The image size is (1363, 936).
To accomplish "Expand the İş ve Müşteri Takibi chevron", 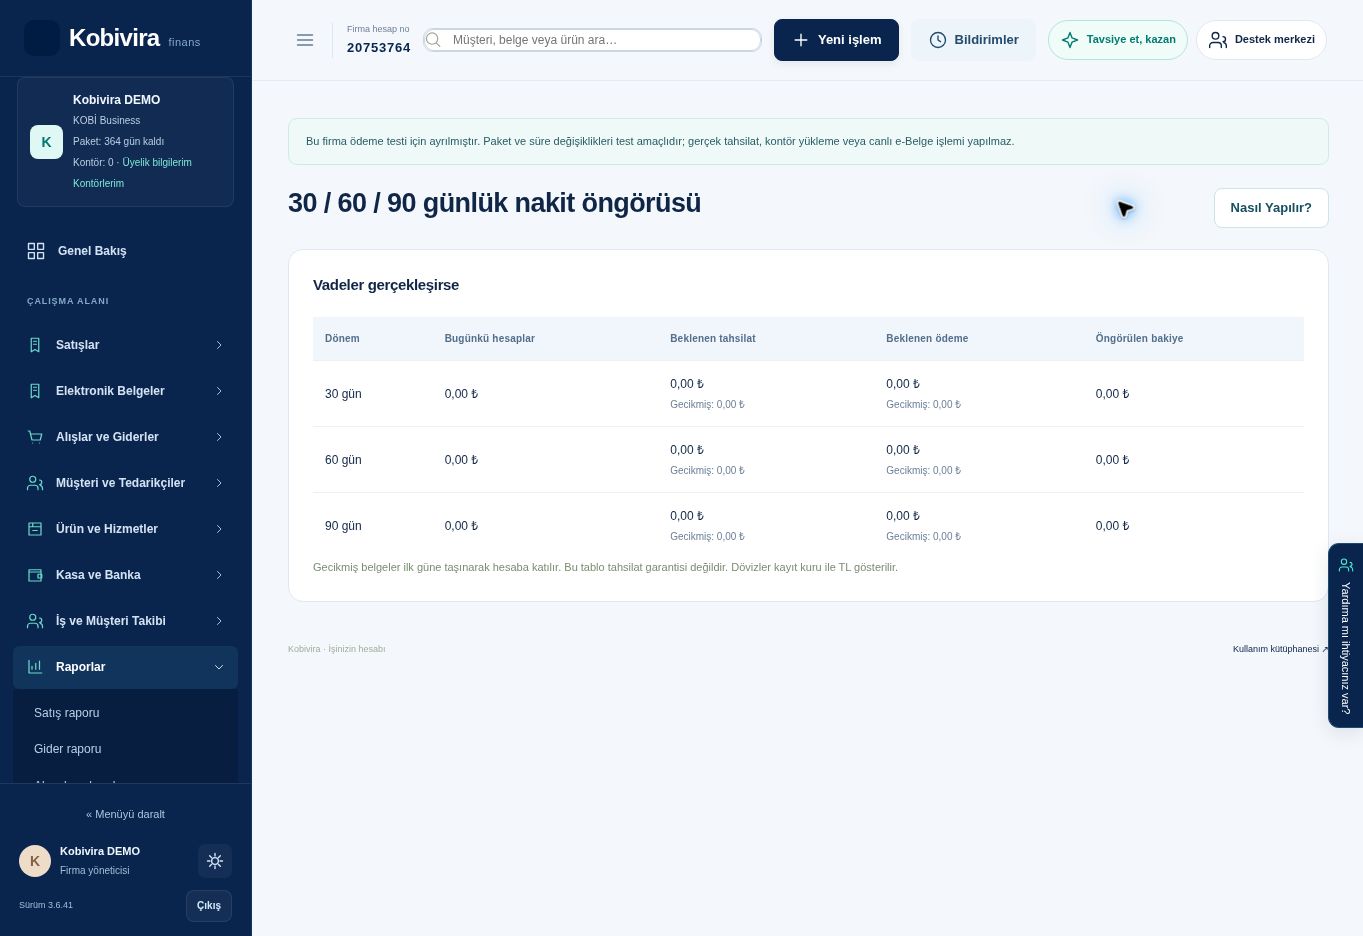I will click(x=219, y=621).
